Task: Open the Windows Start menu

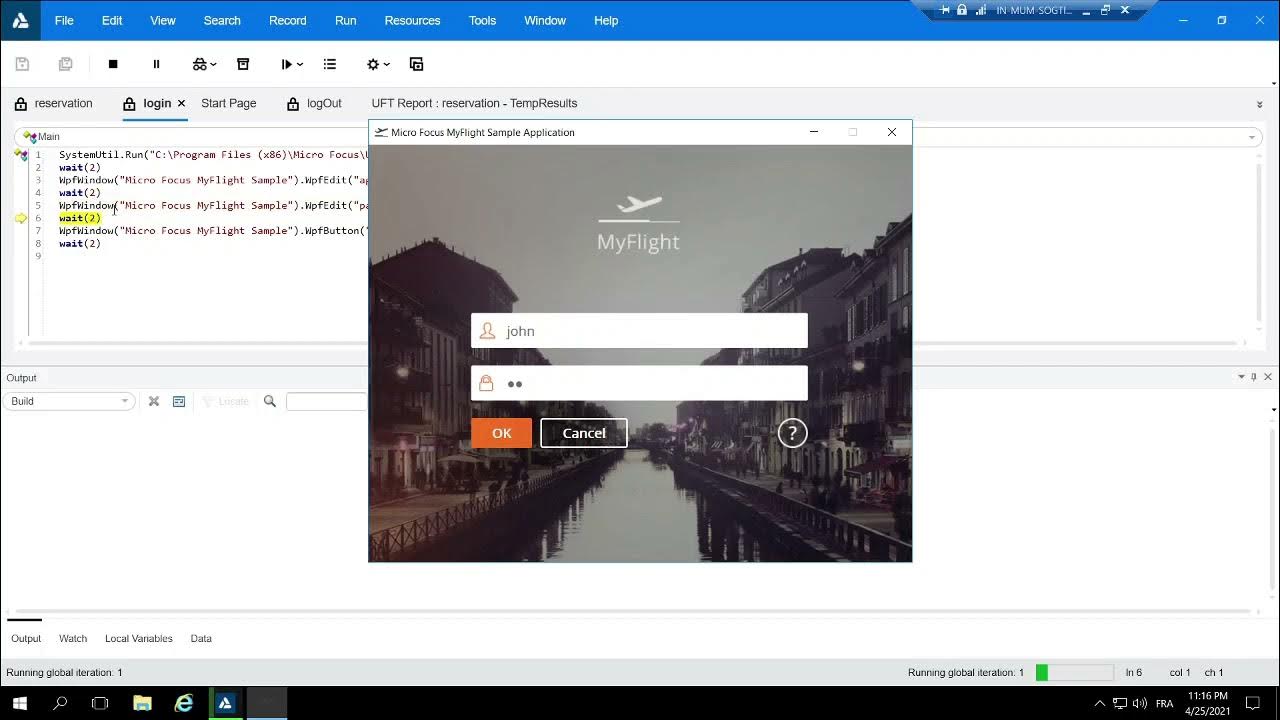Action: (19, 703)
